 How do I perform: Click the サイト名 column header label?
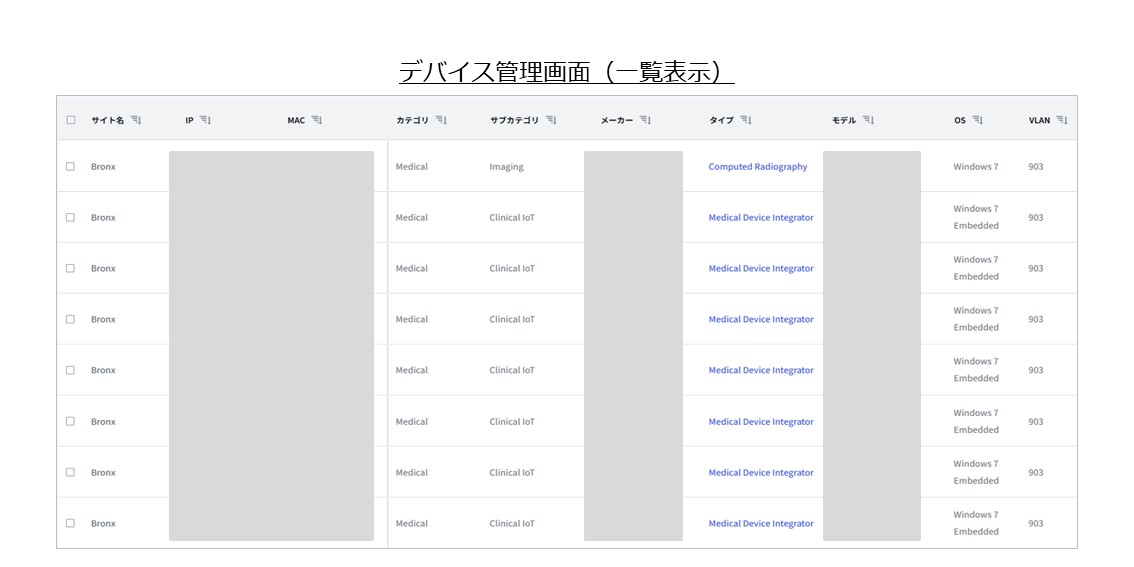(107, 120)
